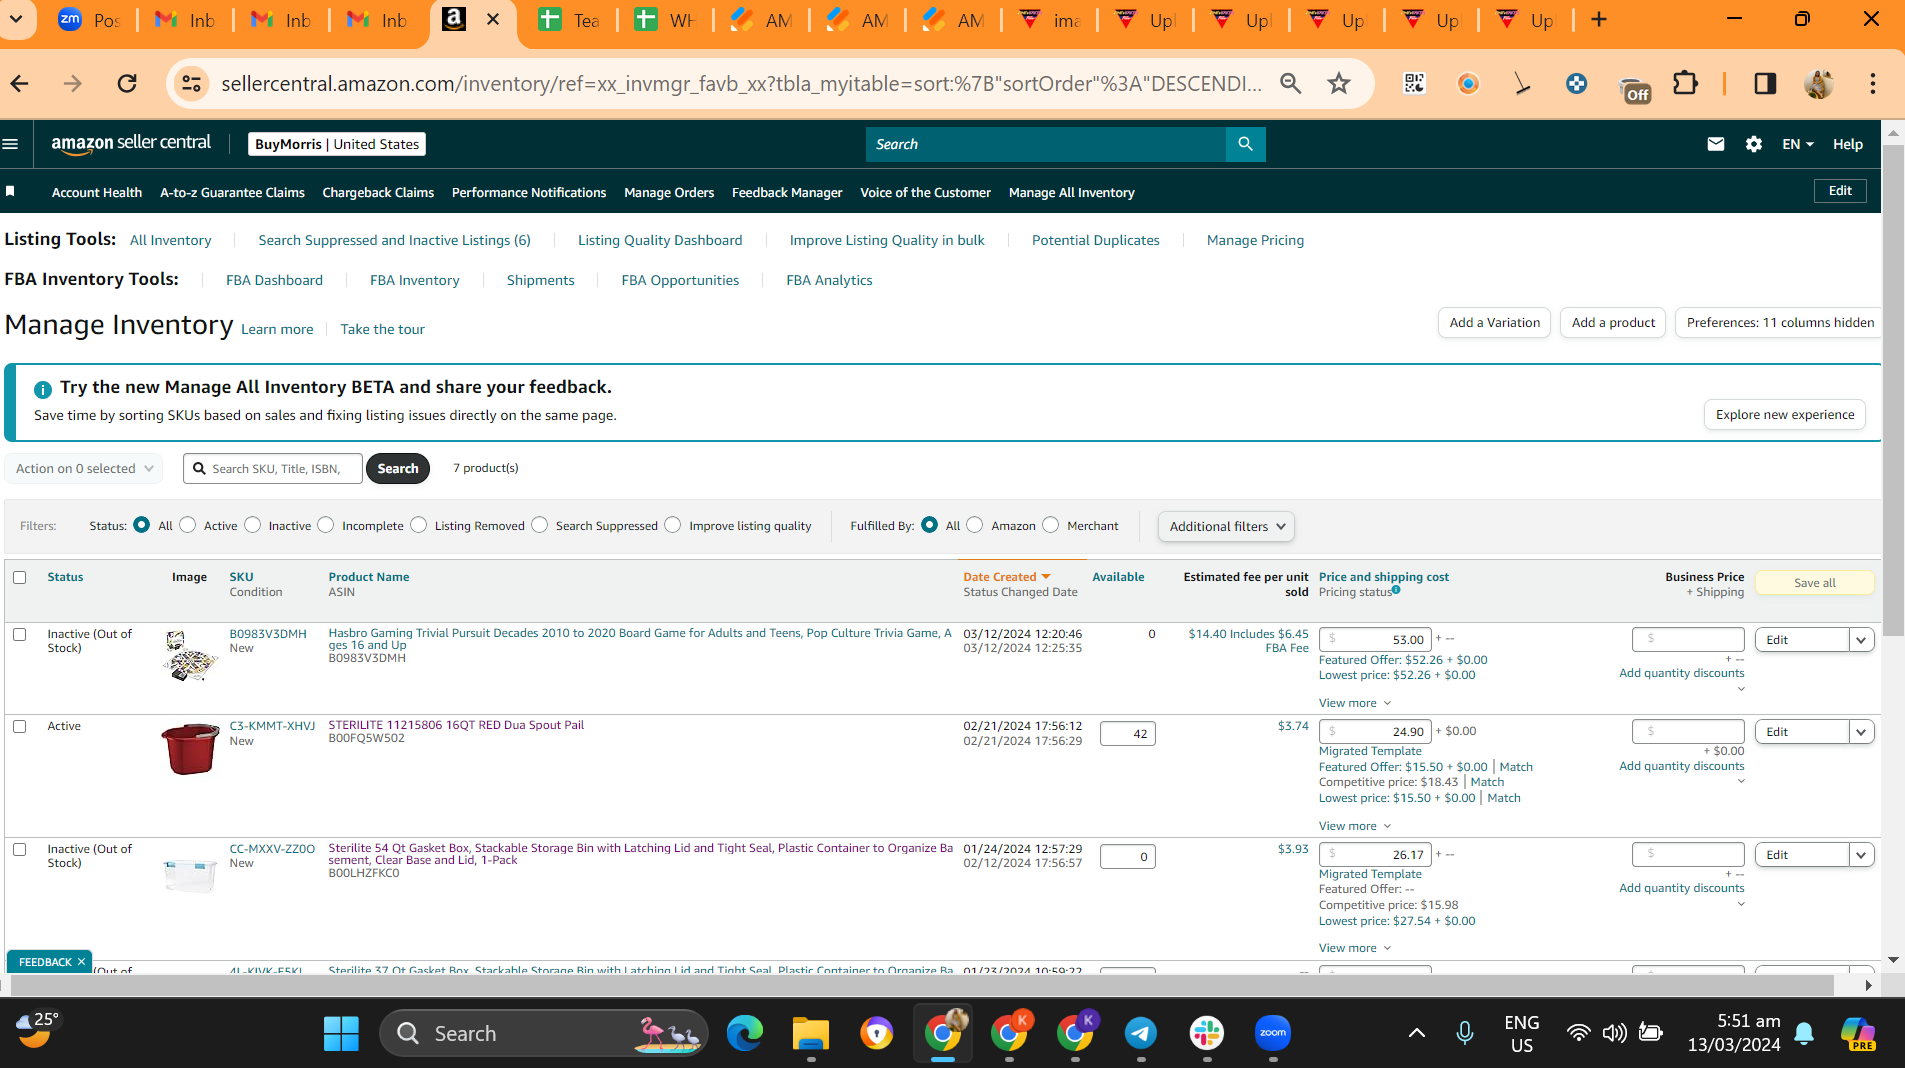Viewport: 1905px width, 1068px height.
Task: Click the magnifier search button in header
Action: point(1245,144)
